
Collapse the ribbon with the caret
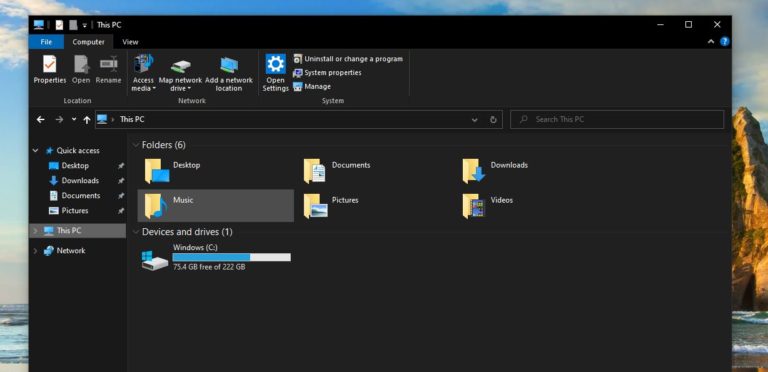click(x=711, y=42)
